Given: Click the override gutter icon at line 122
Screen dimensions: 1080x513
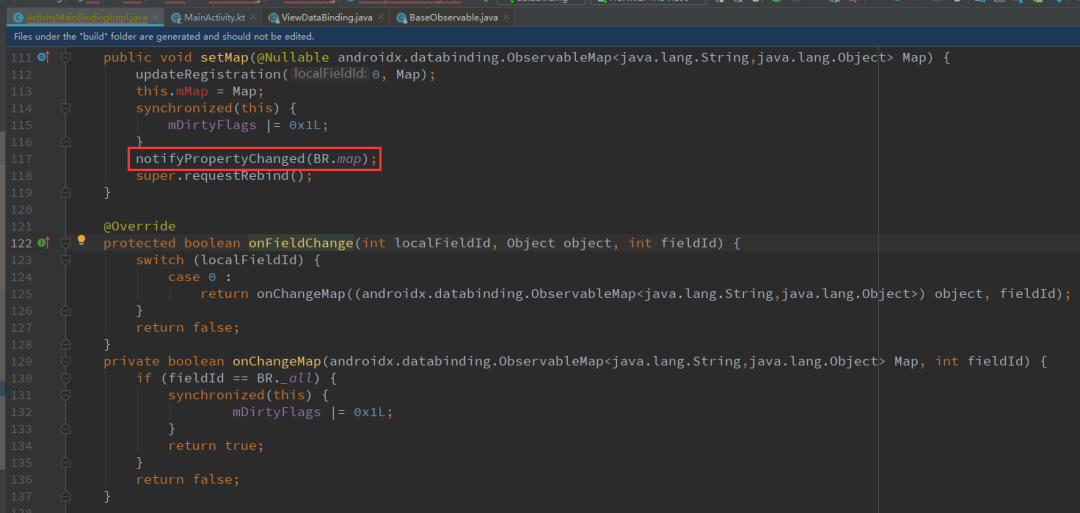Looking at the screenshot, I should coord(43,243).
